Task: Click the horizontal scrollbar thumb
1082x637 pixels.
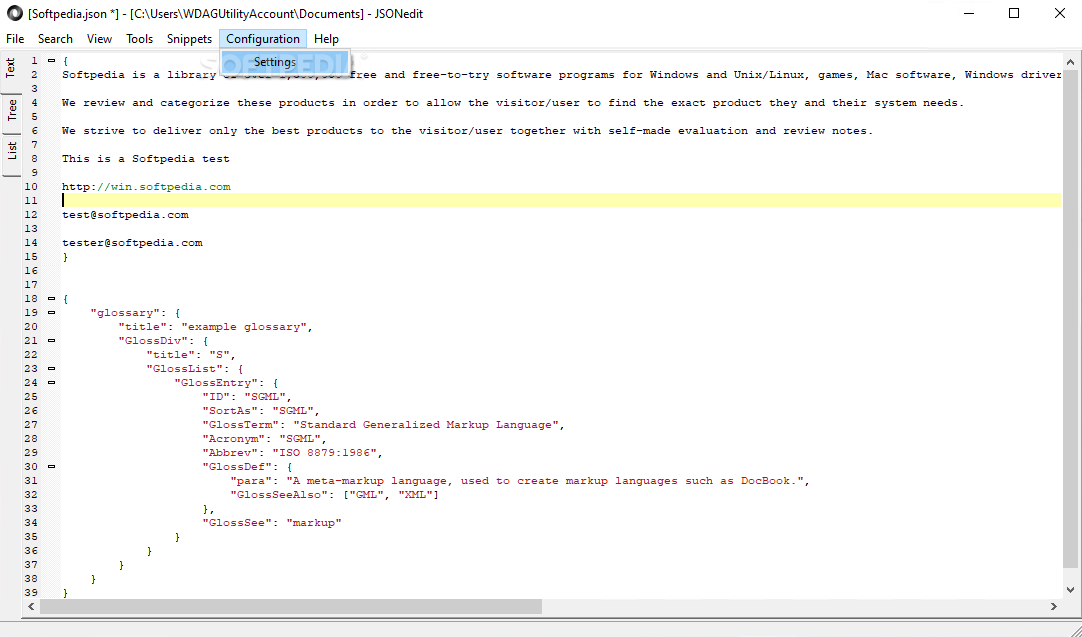Action: [291, 607]
